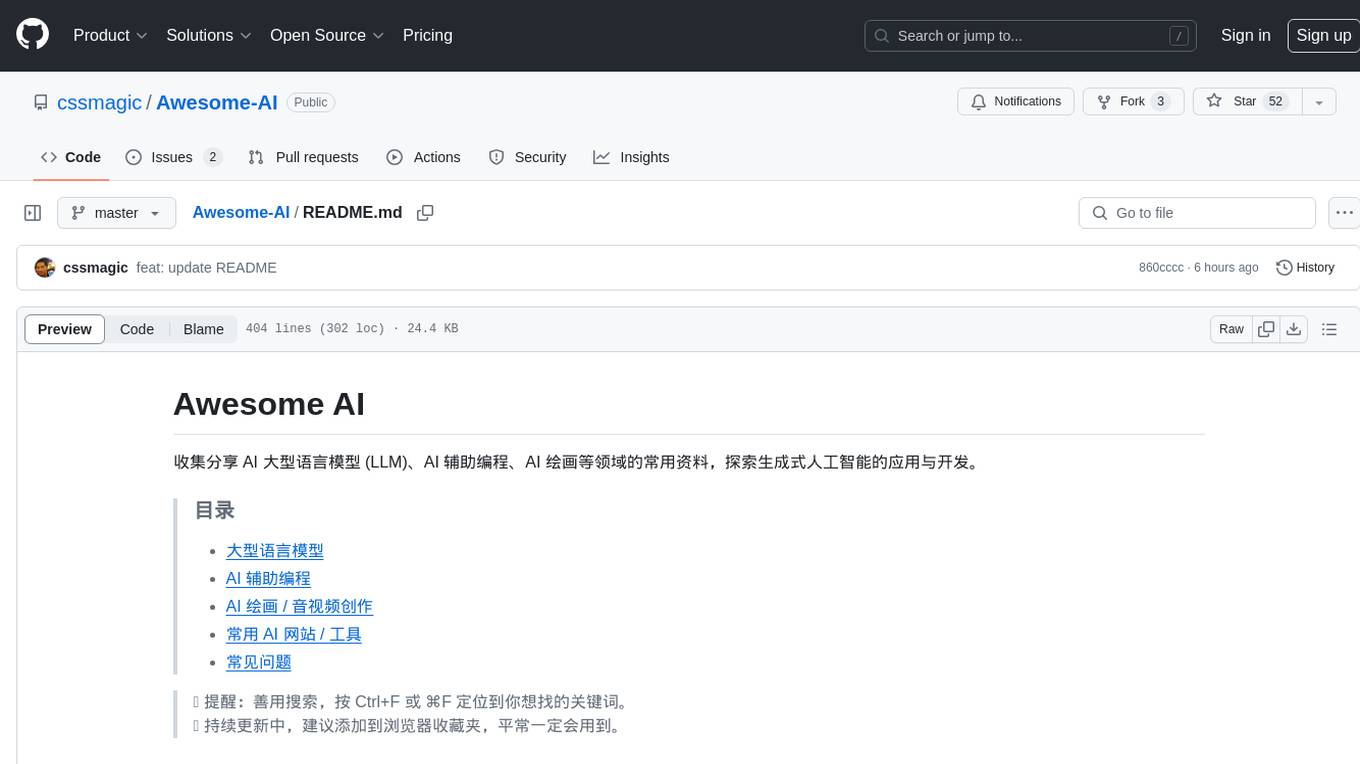Switch to the Insights tab

click(x=631, y=157)
